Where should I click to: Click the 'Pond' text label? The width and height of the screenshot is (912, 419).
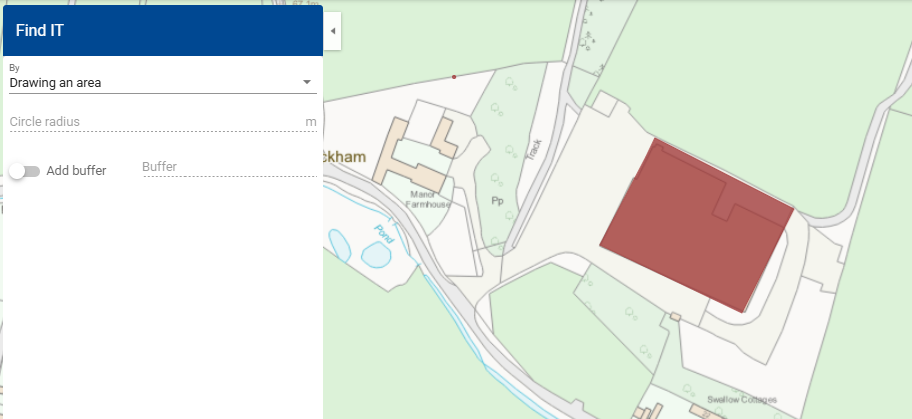tap(381, 235)
